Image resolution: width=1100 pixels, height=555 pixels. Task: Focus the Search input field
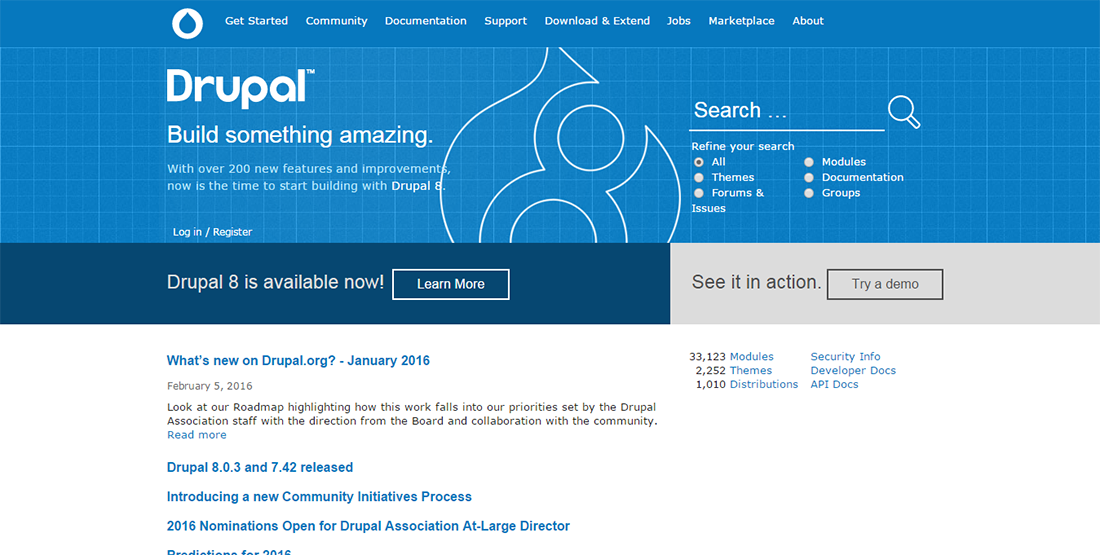click(786, 111)
